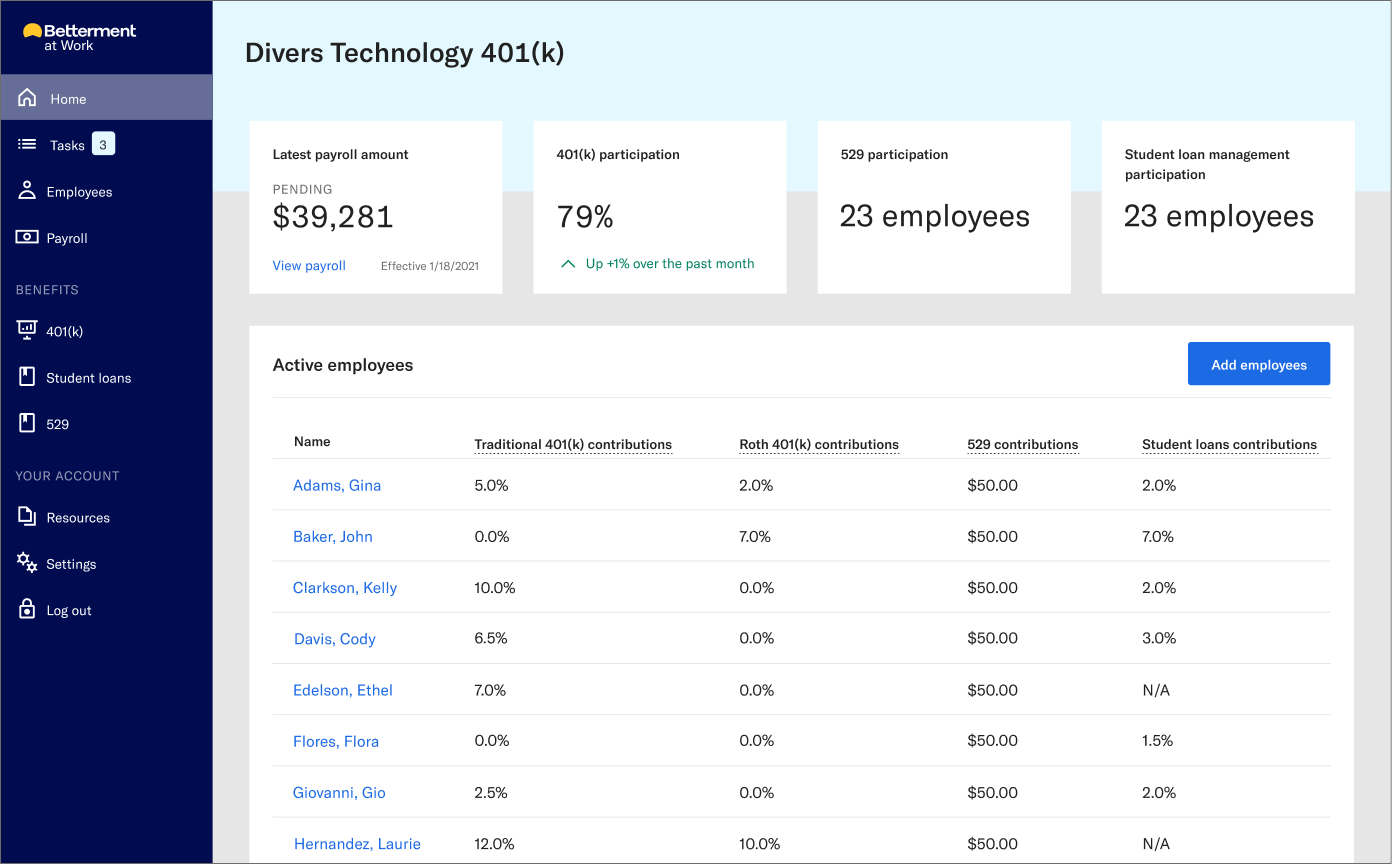Click the Student loan management participation count

tap(1218, 216)
